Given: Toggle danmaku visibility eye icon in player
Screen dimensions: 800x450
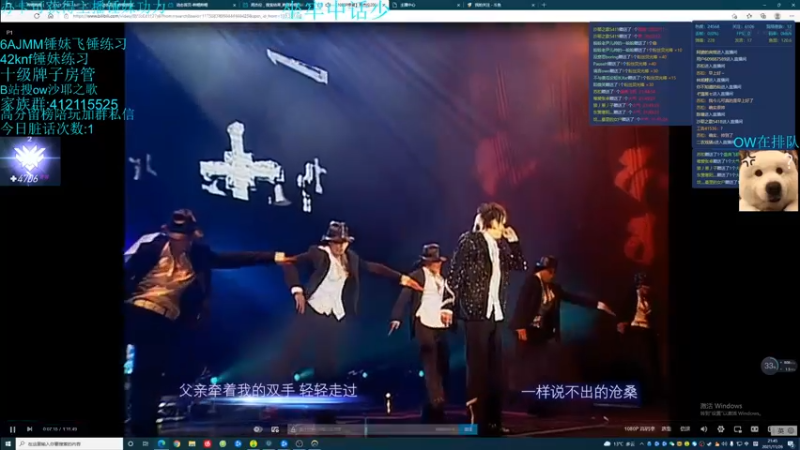Looking at the screenshot, I should tap(258, 430).
